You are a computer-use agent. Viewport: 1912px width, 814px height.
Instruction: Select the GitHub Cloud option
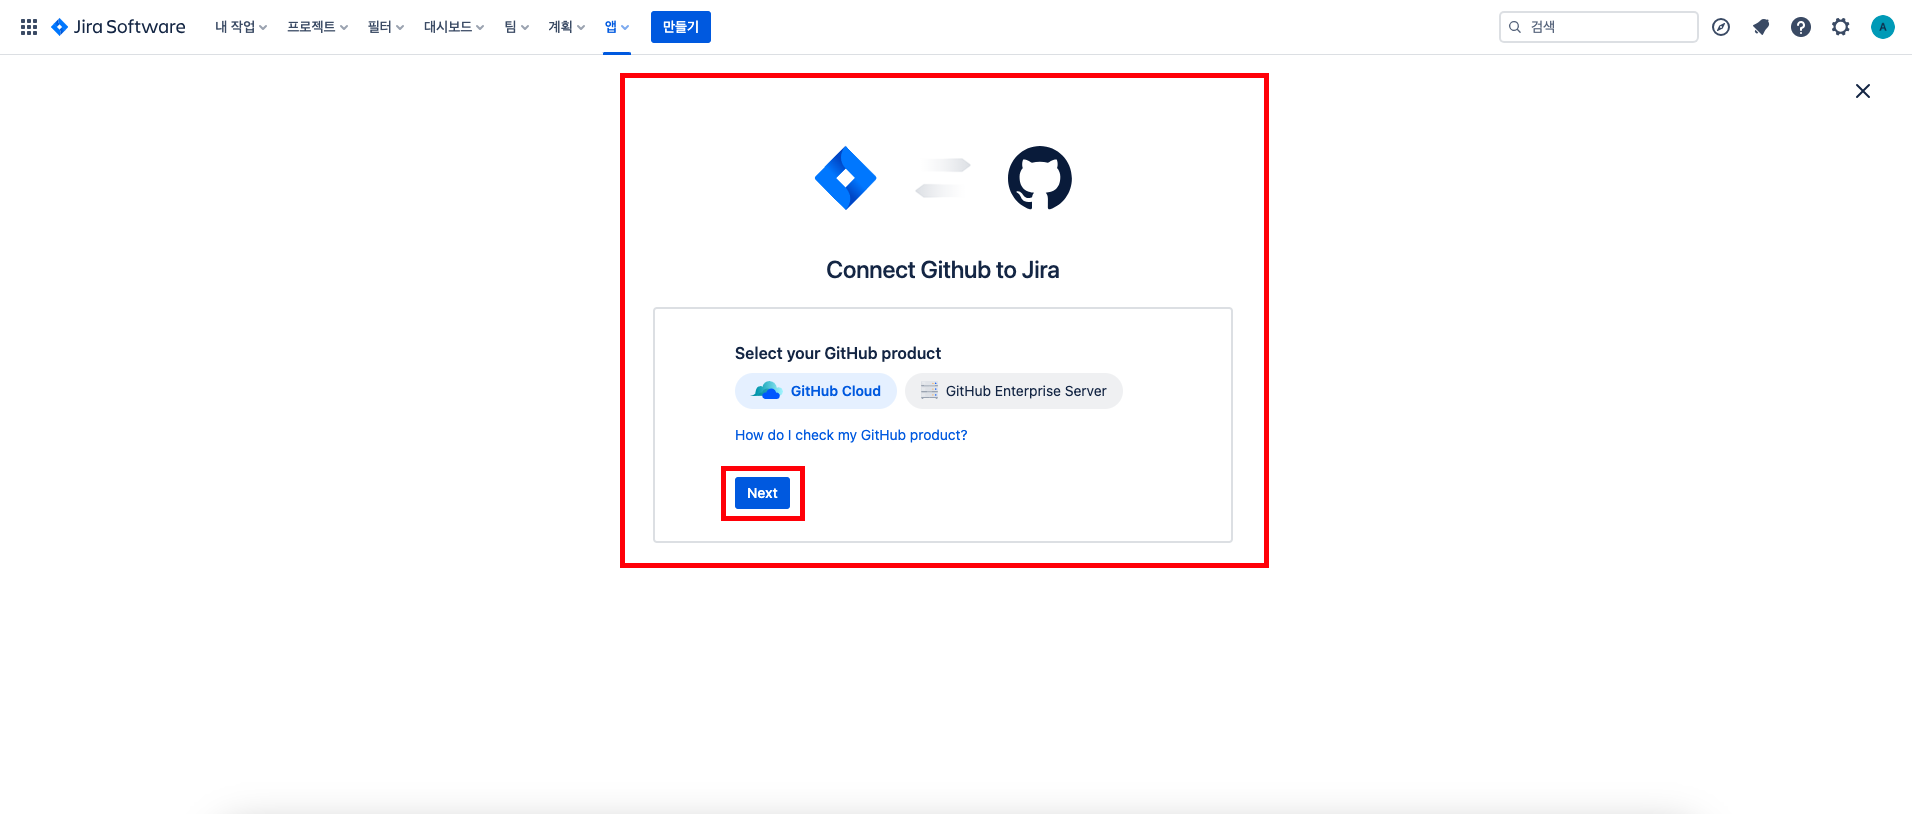[816, 391]
